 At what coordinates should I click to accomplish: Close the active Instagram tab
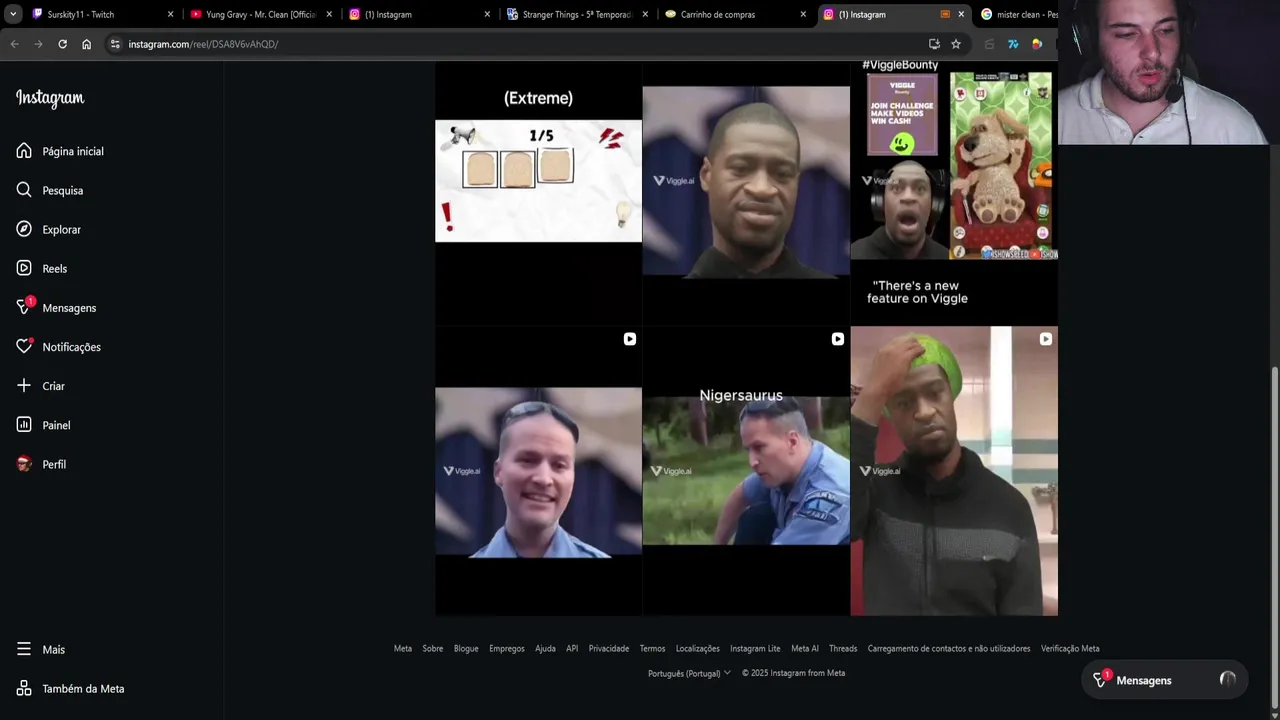click(x=961, y=14)
